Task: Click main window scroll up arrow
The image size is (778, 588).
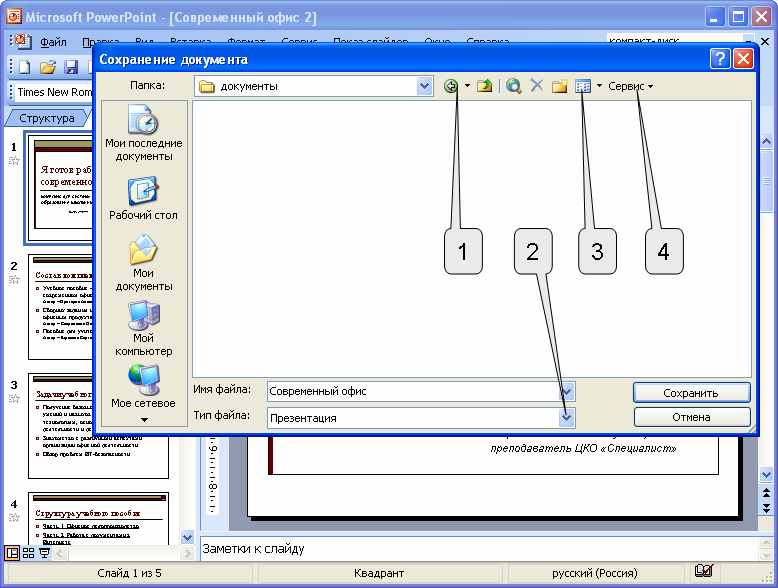Action: pos(767,142)
